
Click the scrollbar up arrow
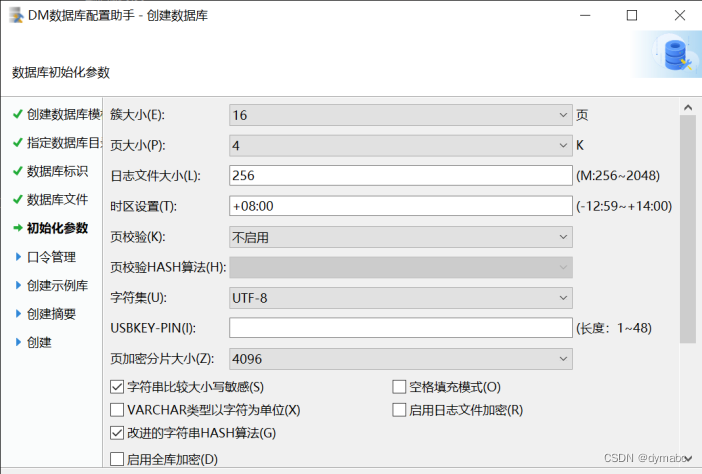pyautogui.click(x=688, y=107)
